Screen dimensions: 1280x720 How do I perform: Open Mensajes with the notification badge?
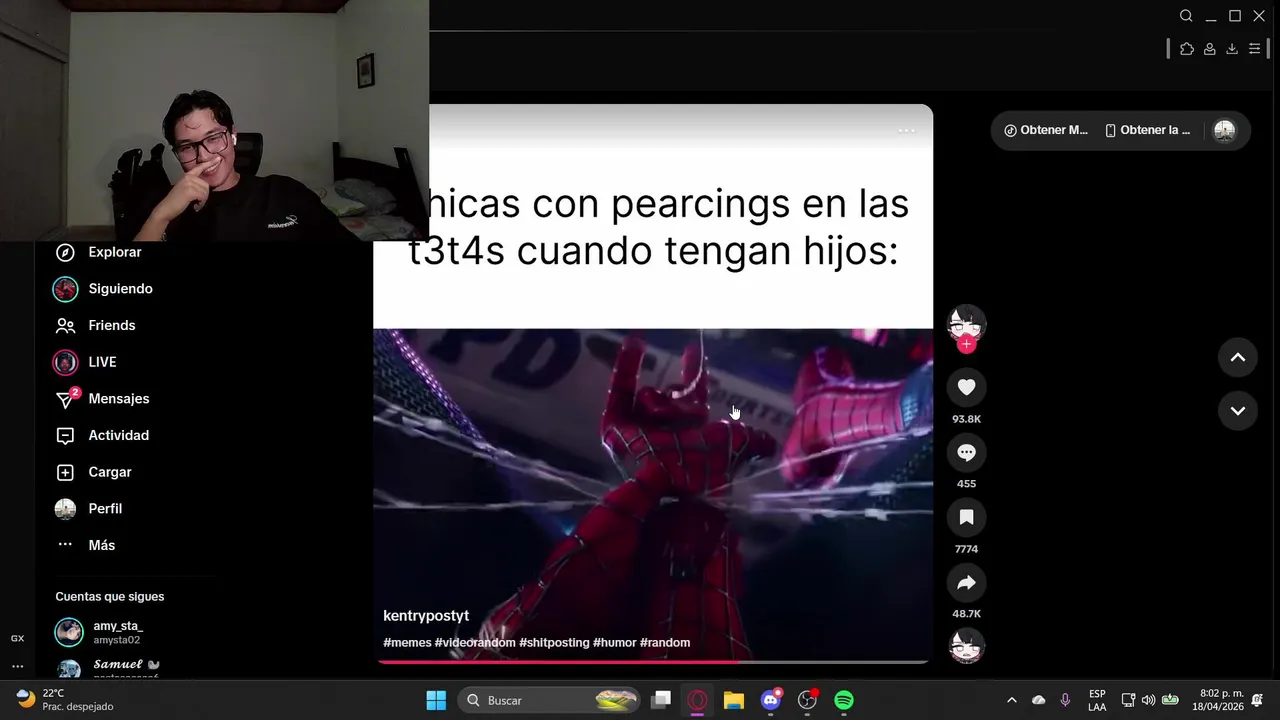click(102, 398)
